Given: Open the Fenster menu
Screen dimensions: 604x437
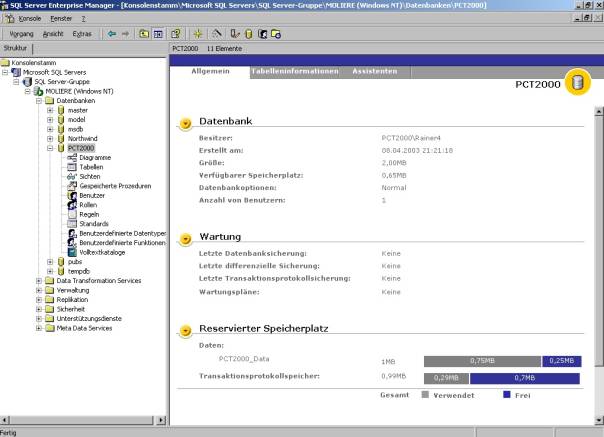Looking at the screenshot, I should point(61,18).
